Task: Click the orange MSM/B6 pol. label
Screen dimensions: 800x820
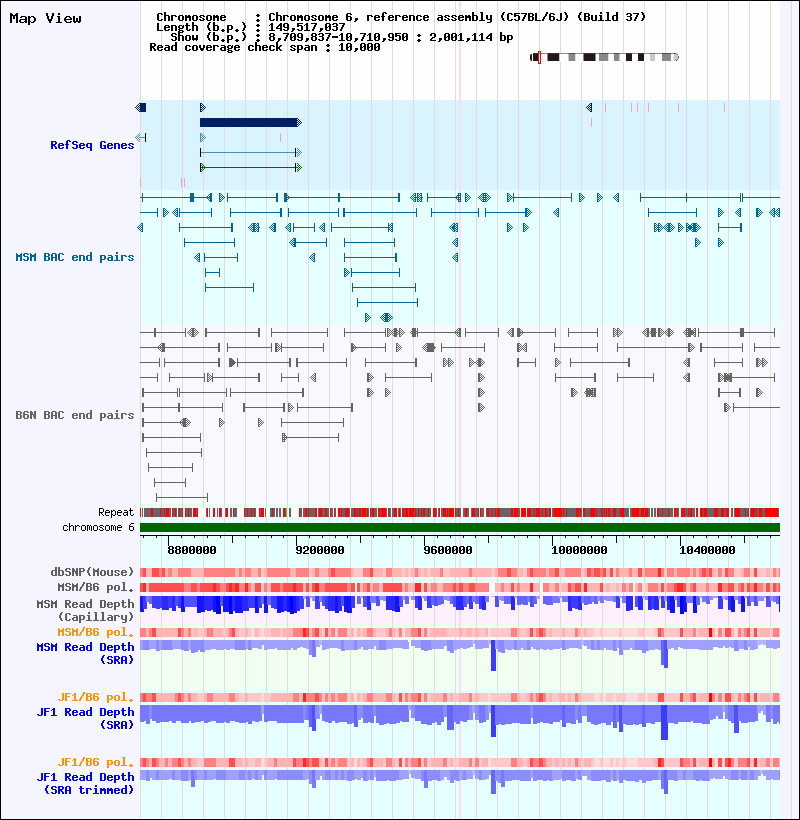Action: [x=96, y=632]
